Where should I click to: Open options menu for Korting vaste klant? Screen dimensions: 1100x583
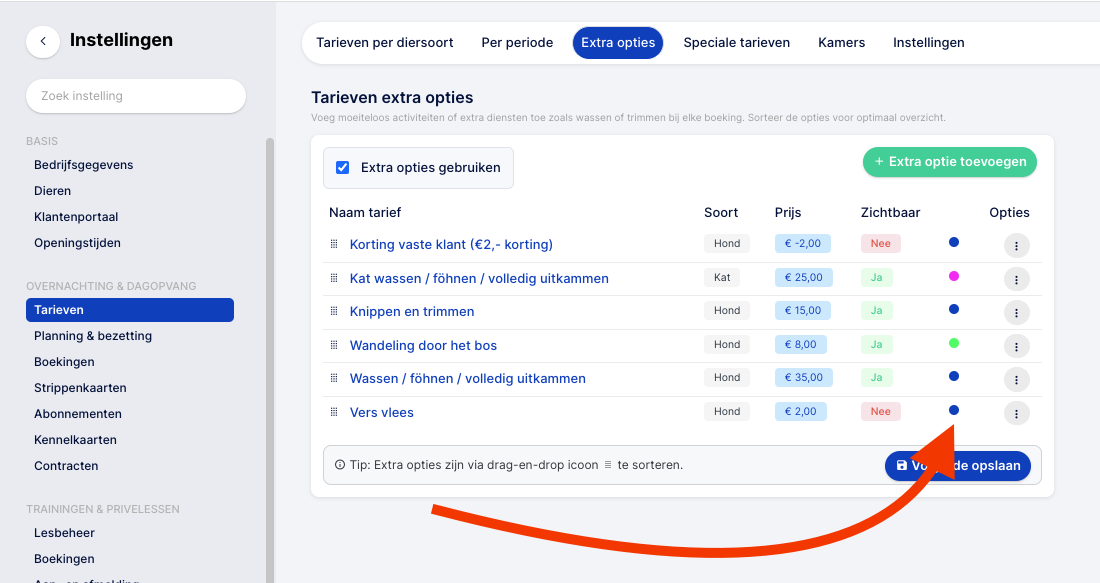pyautogui.click(x=1016, y=246)
